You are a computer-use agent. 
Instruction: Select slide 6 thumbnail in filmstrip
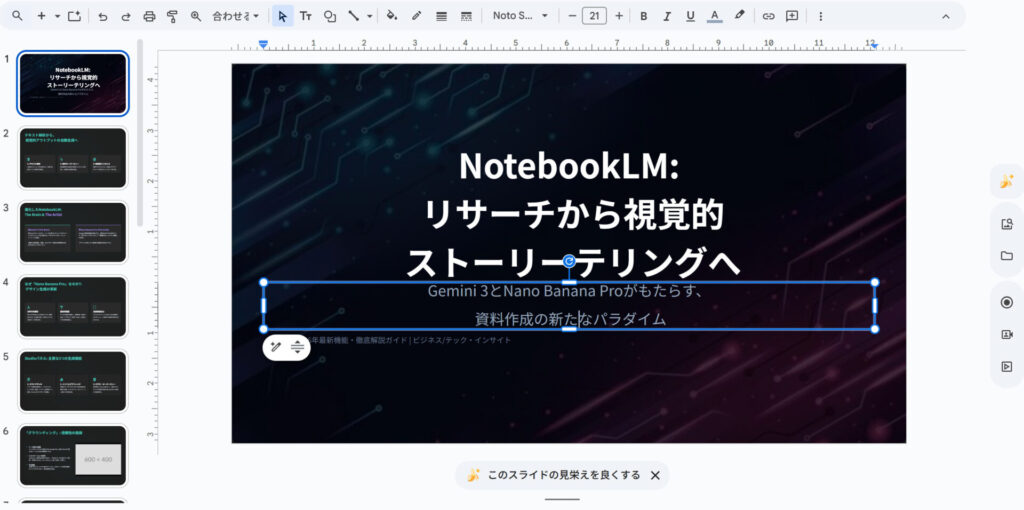[73, 456]
